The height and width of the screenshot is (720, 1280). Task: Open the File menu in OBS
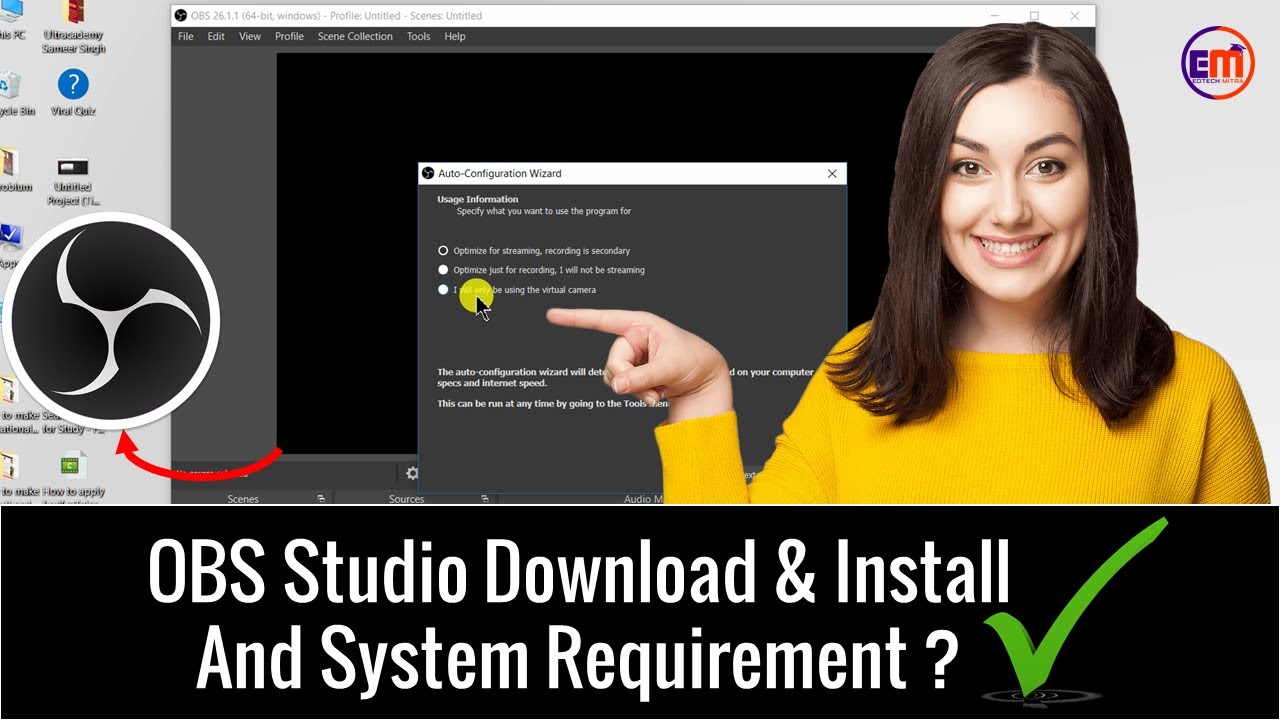[186, 36]
